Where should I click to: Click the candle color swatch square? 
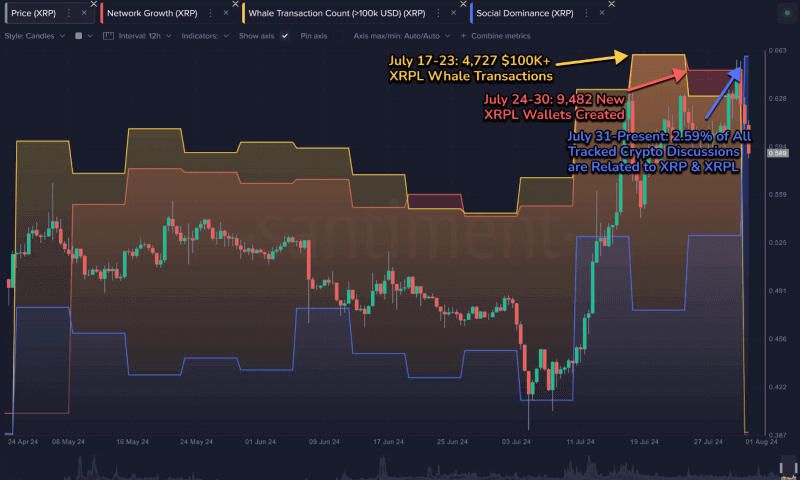79,36
